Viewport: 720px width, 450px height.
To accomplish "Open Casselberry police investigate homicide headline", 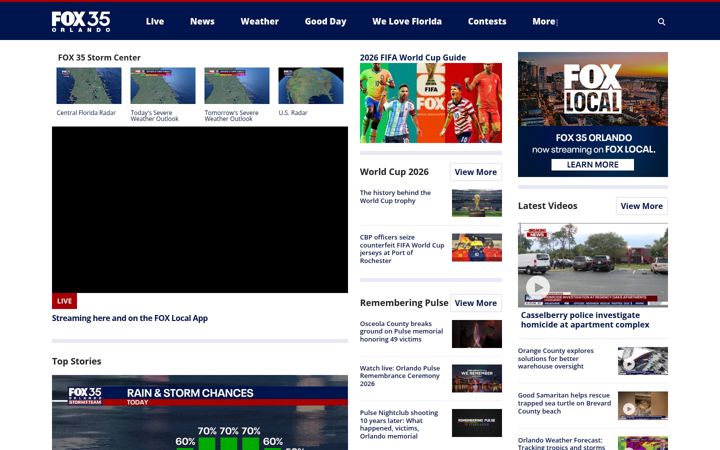I will tap(585, 320).
